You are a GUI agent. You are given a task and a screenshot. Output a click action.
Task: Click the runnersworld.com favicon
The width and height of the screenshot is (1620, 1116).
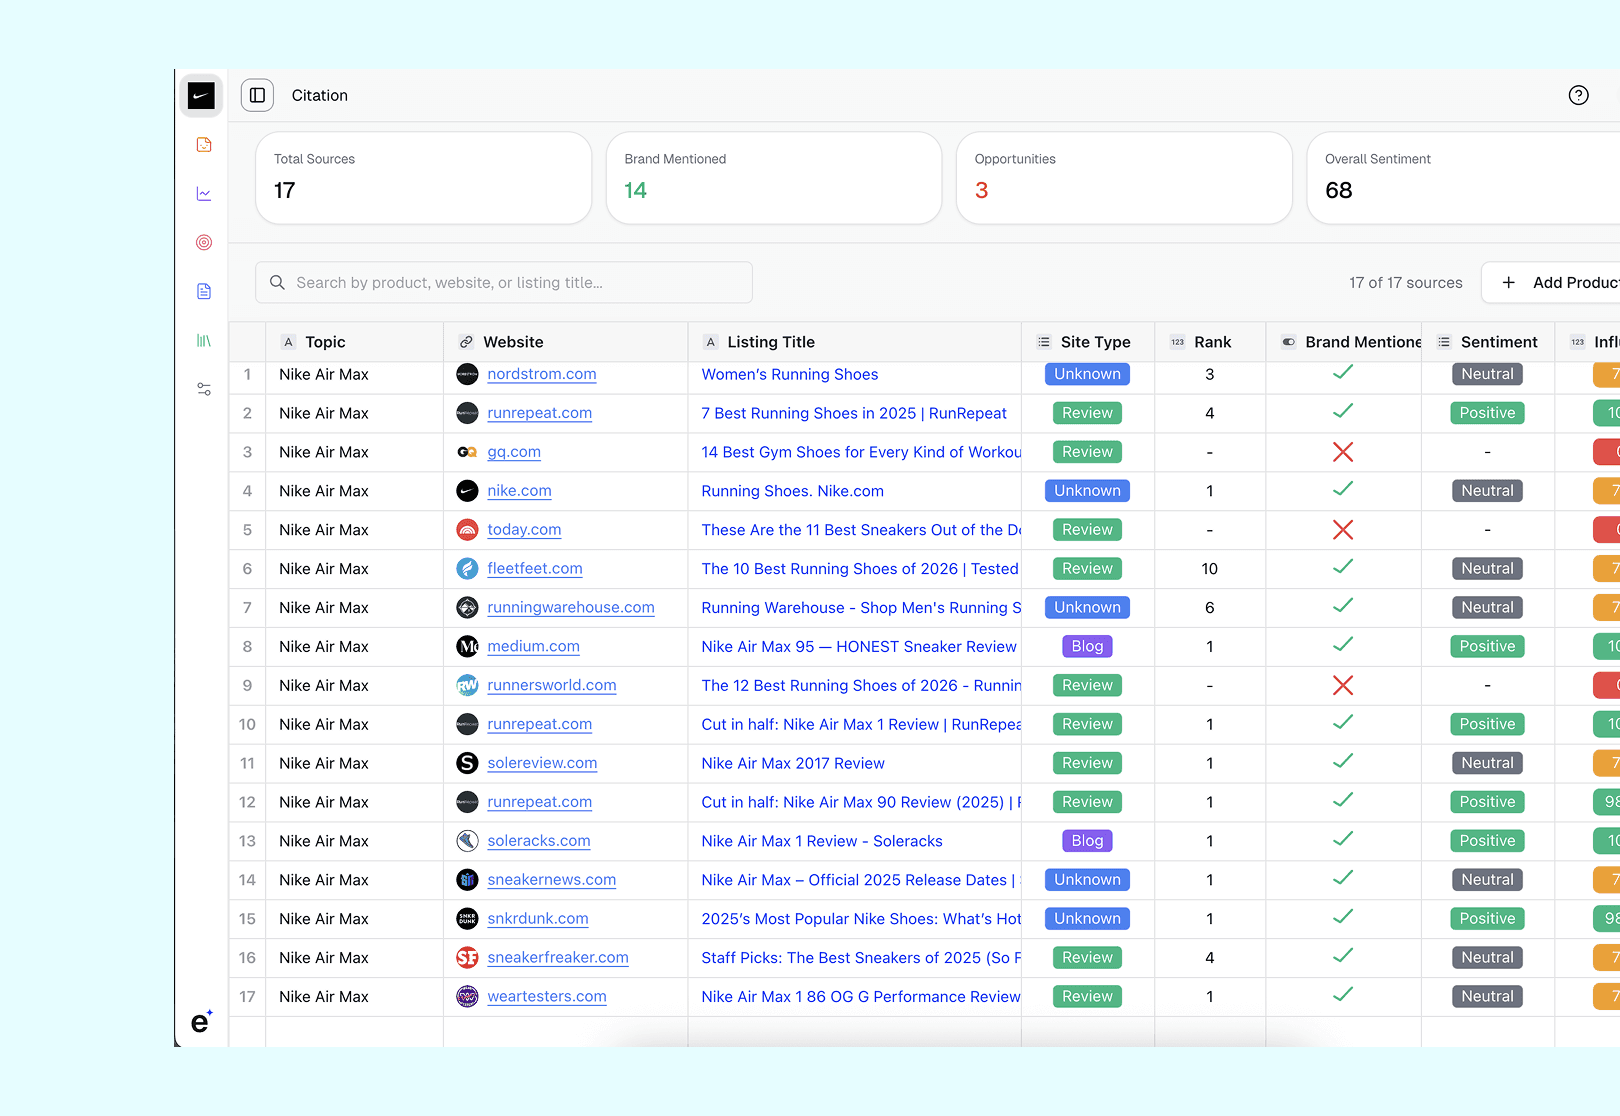467,686
